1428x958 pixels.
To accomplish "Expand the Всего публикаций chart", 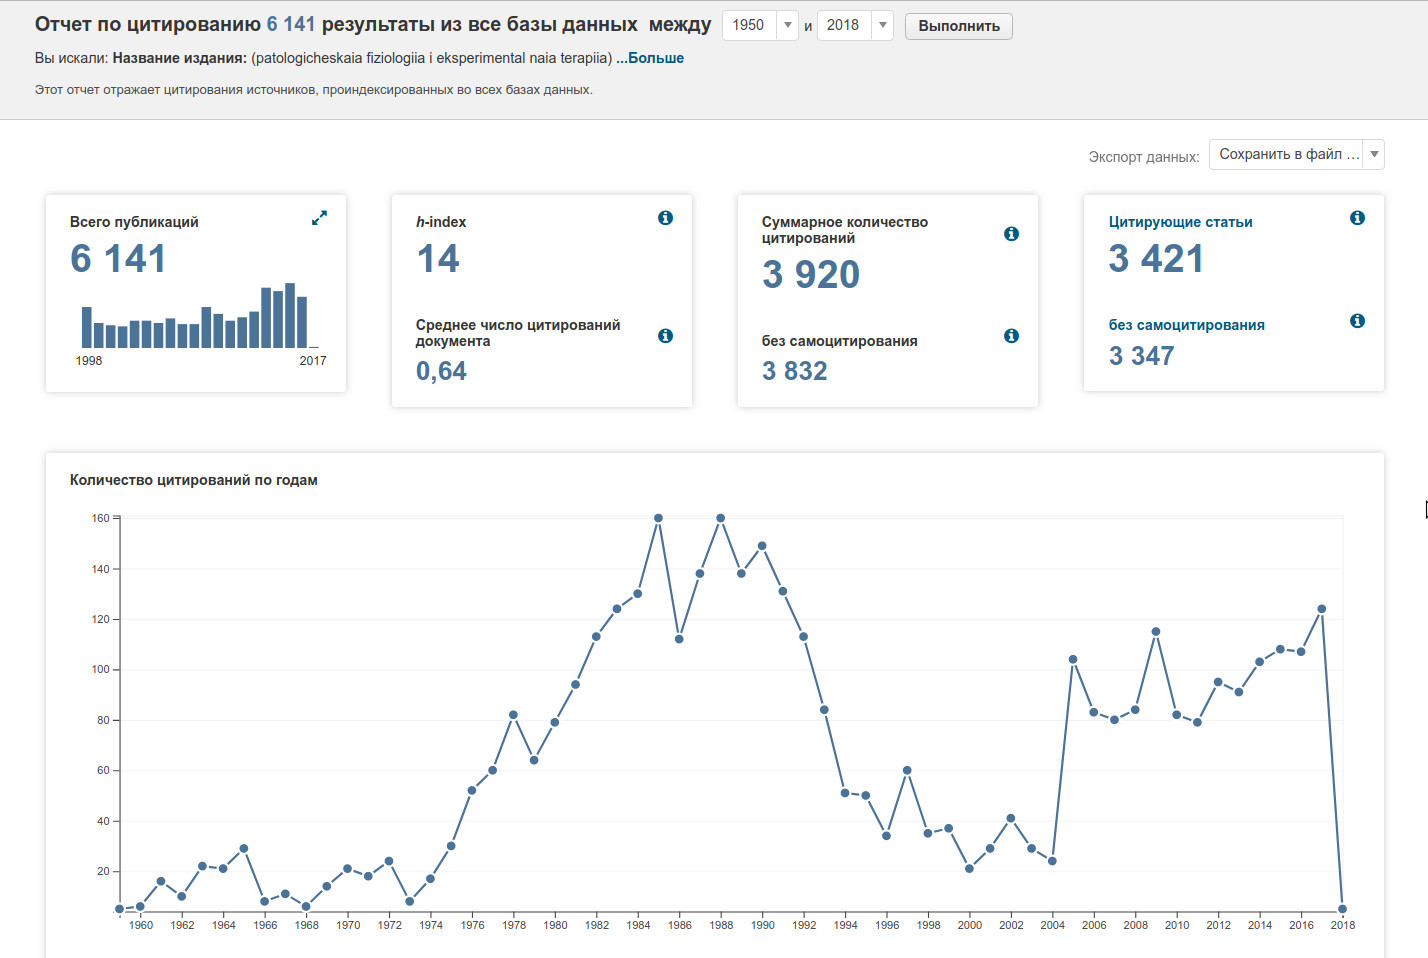I will pyautogui.click(x=319, y=218).
